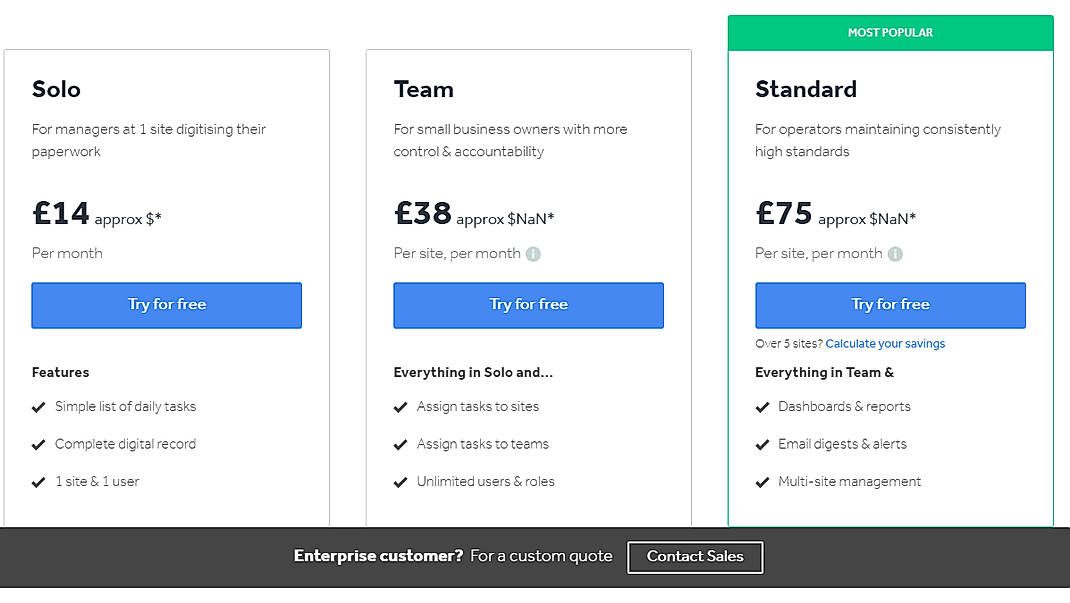Click the checkmark beside 'Unlimited users & roles'
The width and height of the screenshot is (1070, 603).
(x=401, y=482)
